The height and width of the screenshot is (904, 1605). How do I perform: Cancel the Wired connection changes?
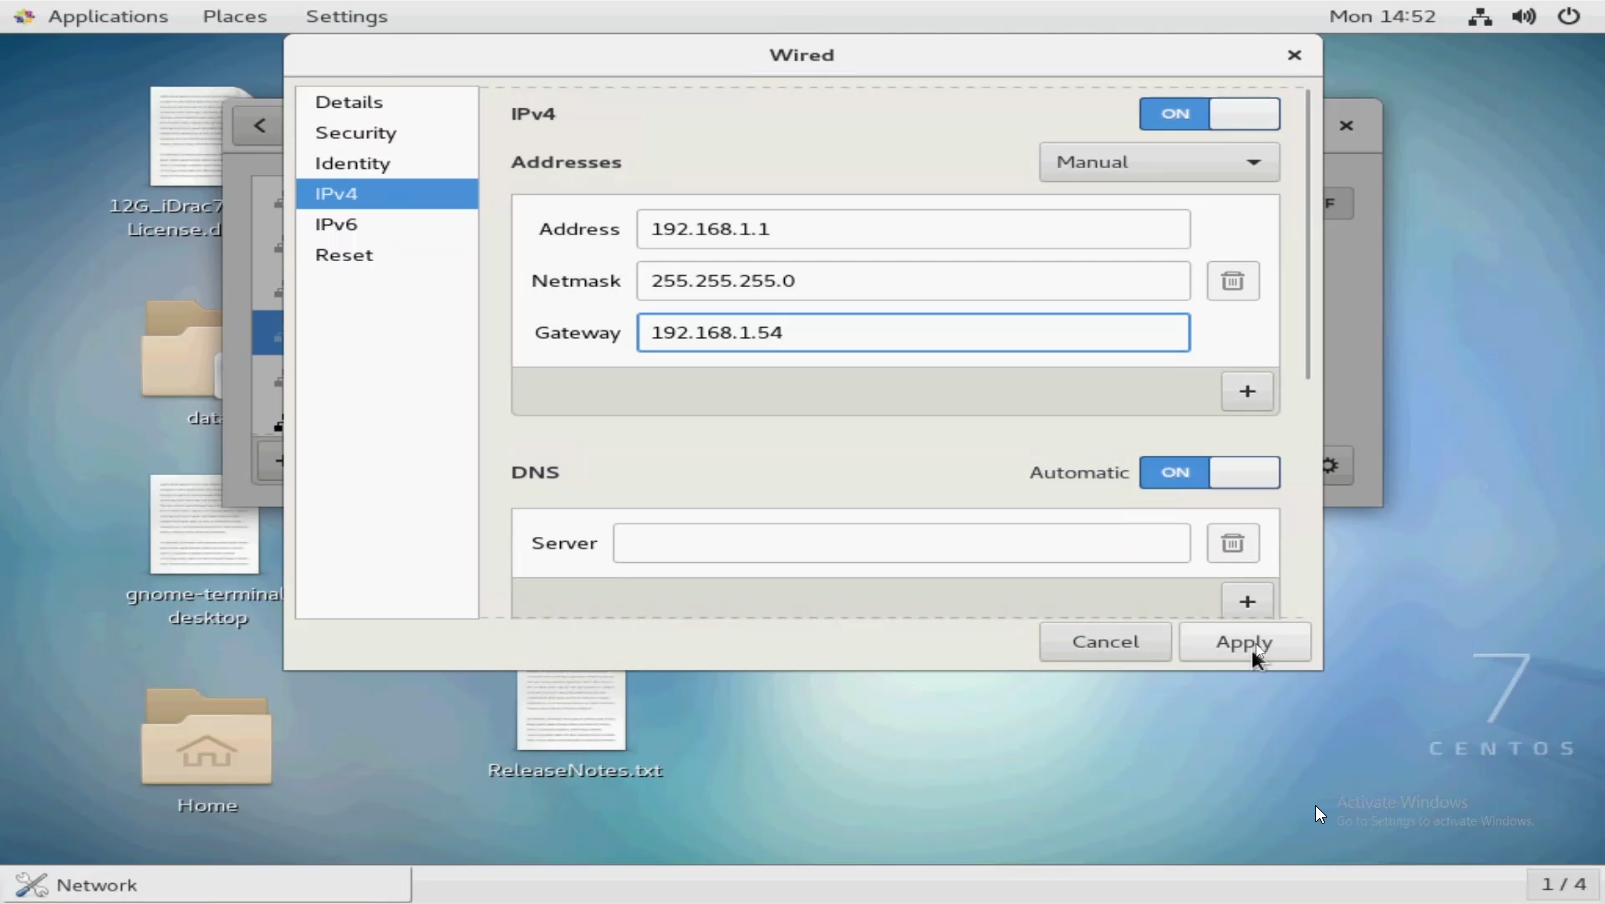[1104, 642]
